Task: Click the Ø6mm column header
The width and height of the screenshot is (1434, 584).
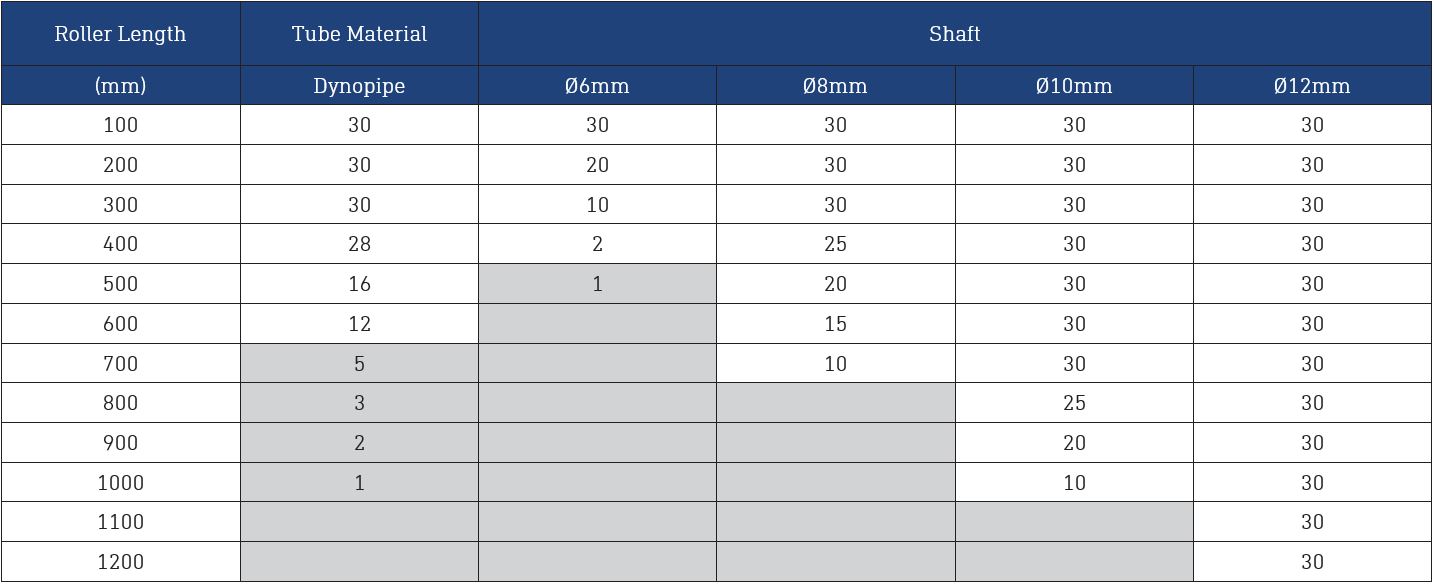Action: (597, 86)
